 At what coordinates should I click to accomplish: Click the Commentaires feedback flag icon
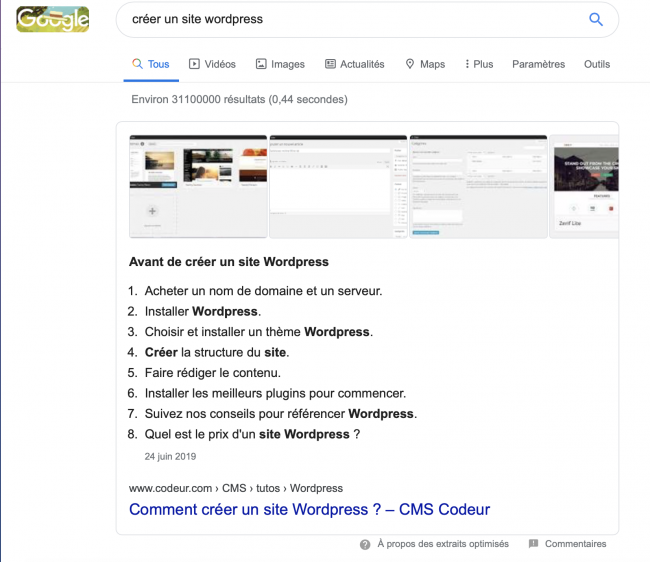coord(533,544)
